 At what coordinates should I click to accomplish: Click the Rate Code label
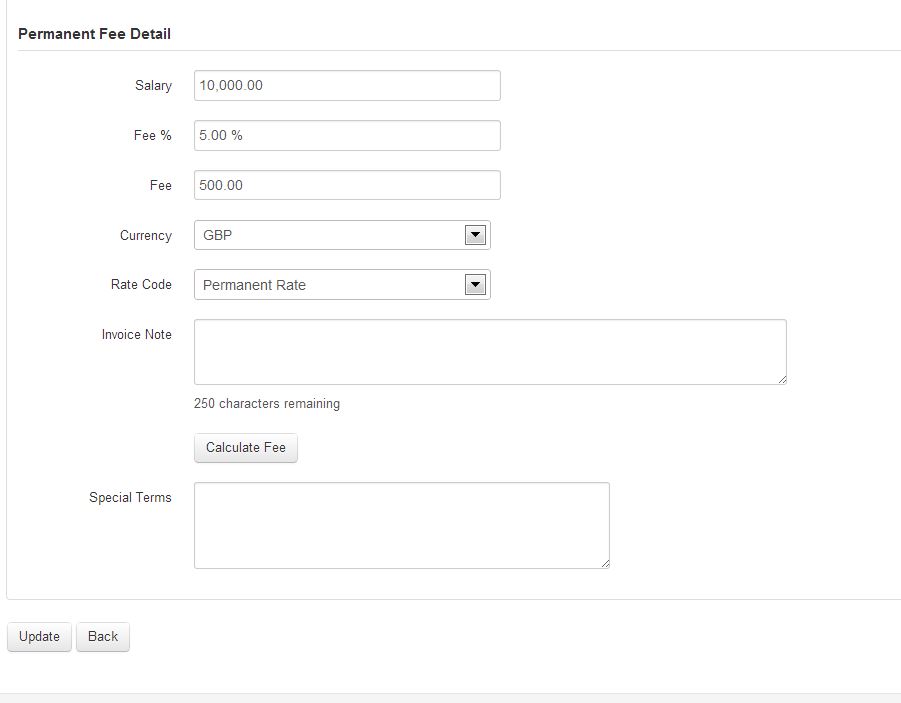pyautogui.click(x=141, y=285)
